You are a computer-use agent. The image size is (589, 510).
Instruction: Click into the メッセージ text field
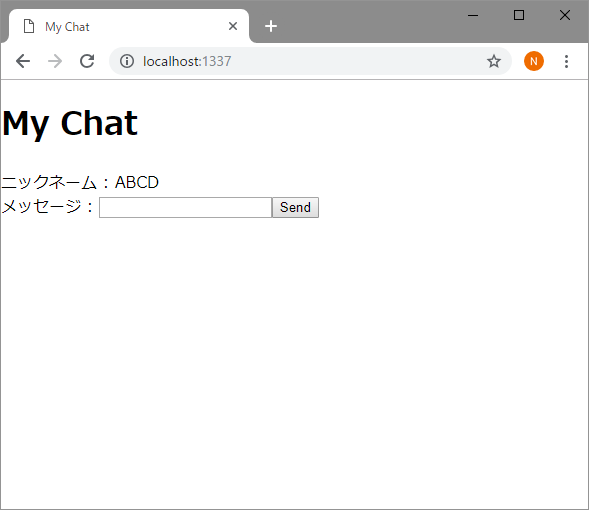tap(186, 207)
